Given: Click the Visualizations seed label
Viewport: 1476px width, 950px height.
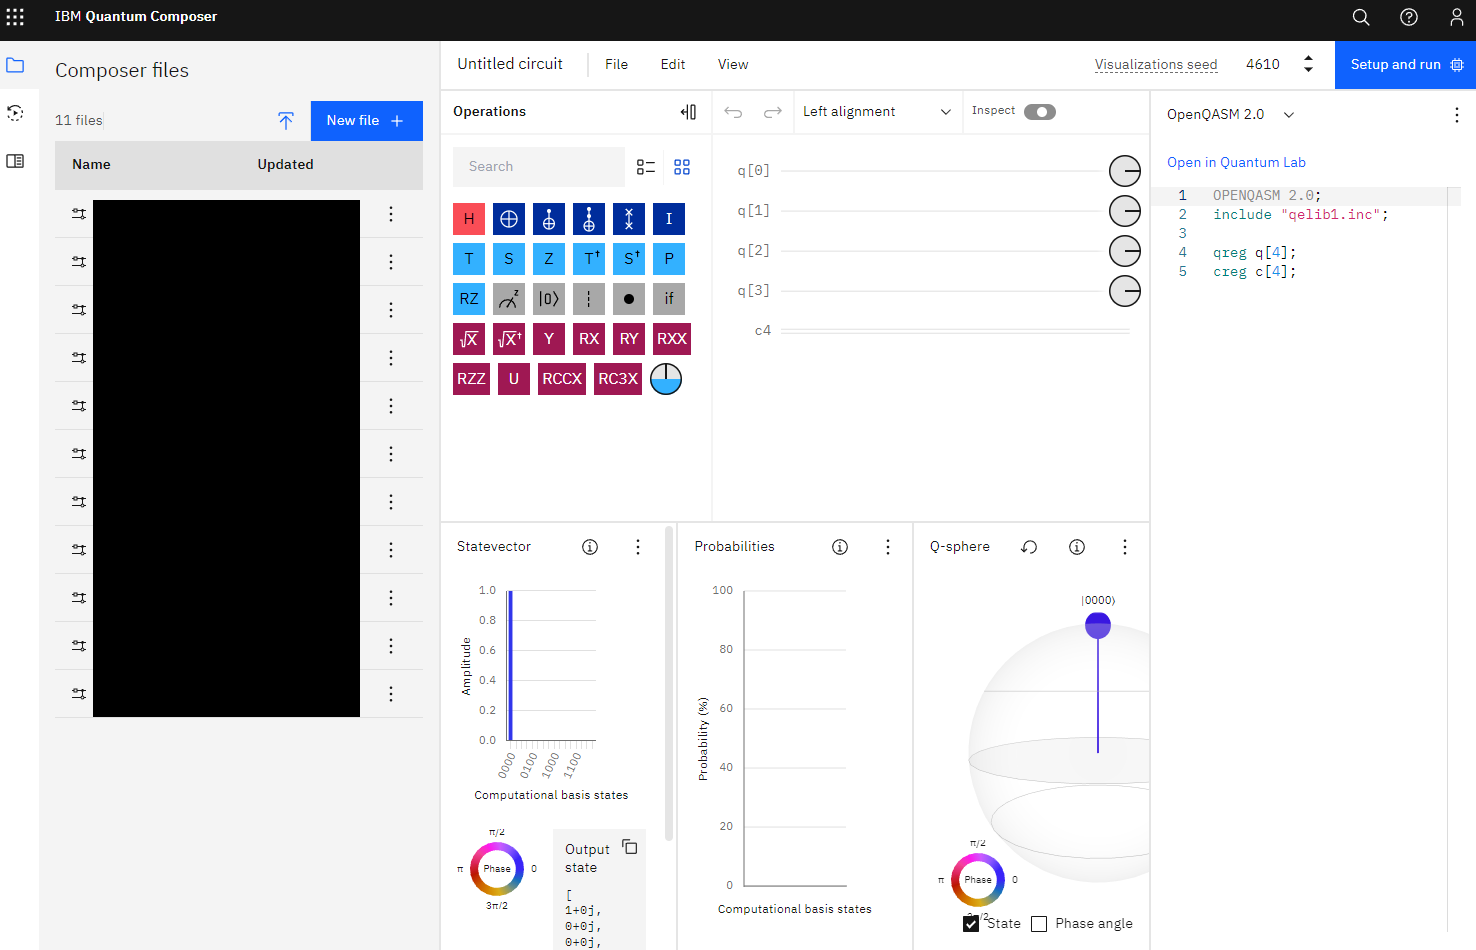Looking at the screenshot, I should pyautogui.click(x=1156, y=65).
